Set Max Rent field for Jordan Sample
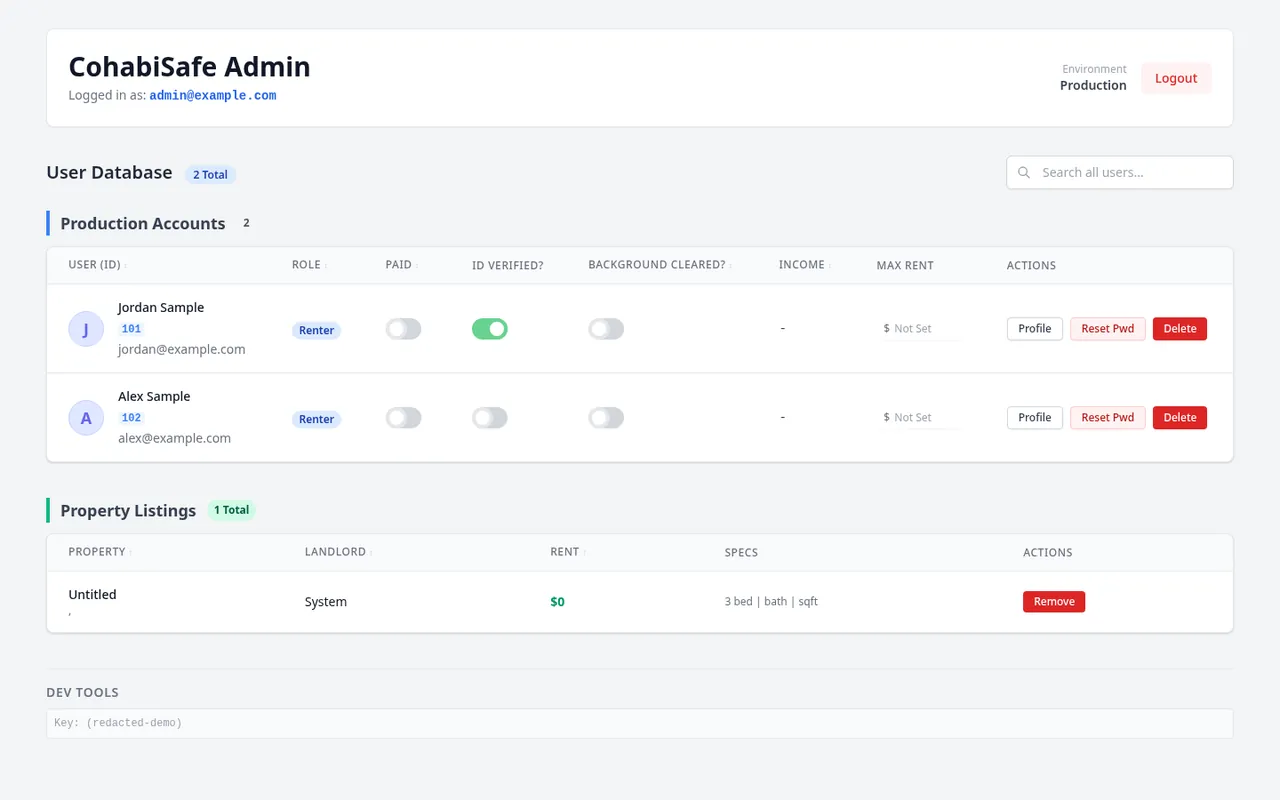This screenshot has height=800, width=1280. [922, 329]
